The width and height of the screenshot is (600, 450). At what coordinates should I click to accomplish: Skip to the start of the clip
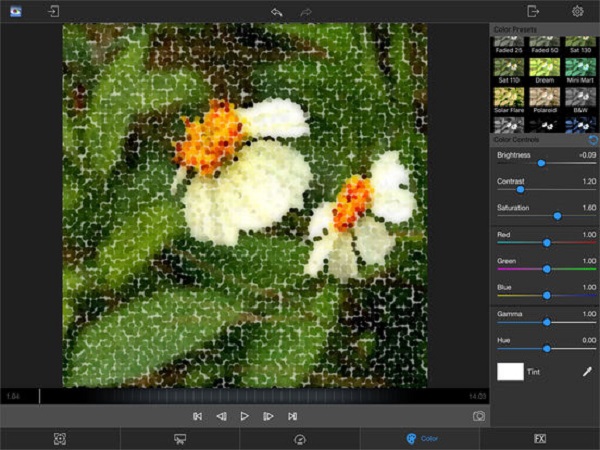pos(197,416)
